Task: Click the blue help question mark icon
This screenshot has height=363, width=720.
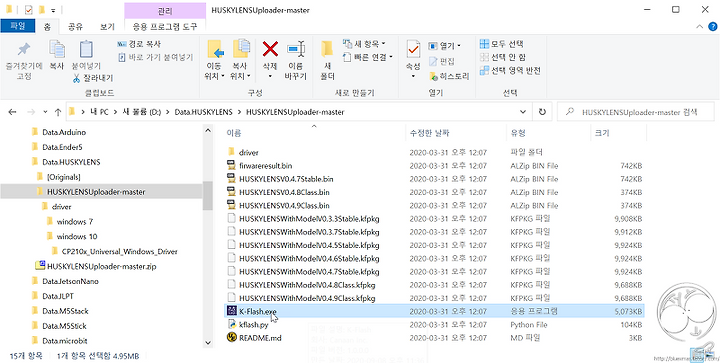Action: click(x=712, y=27)
